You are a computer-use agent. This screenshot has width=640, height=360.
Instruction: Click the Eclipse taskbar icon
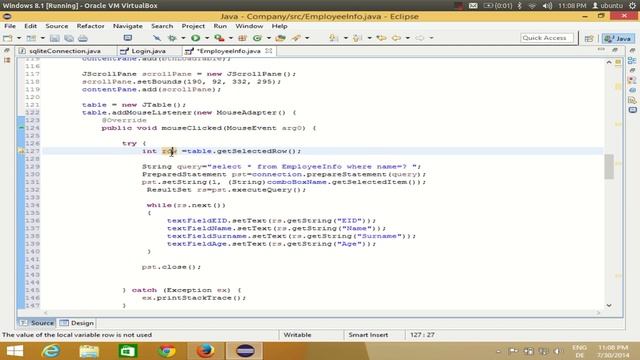tap(245, 351)
